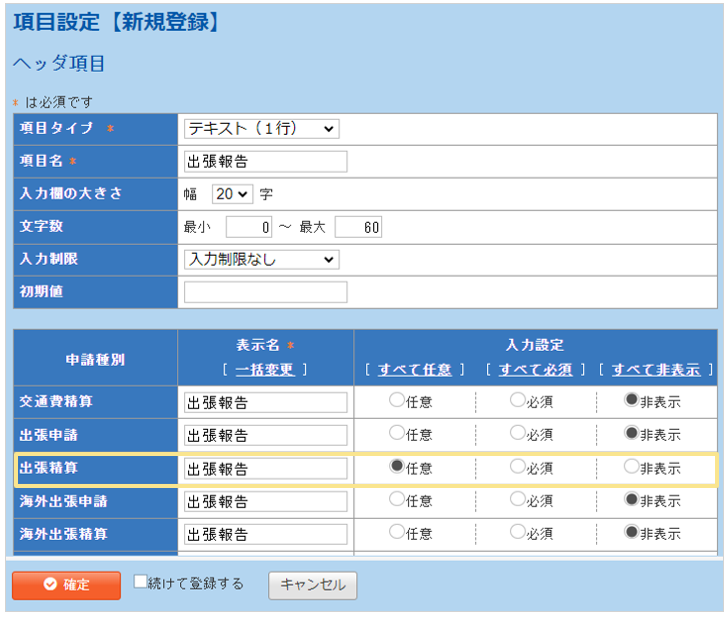Click the 項目名 text field

[266, 162]
